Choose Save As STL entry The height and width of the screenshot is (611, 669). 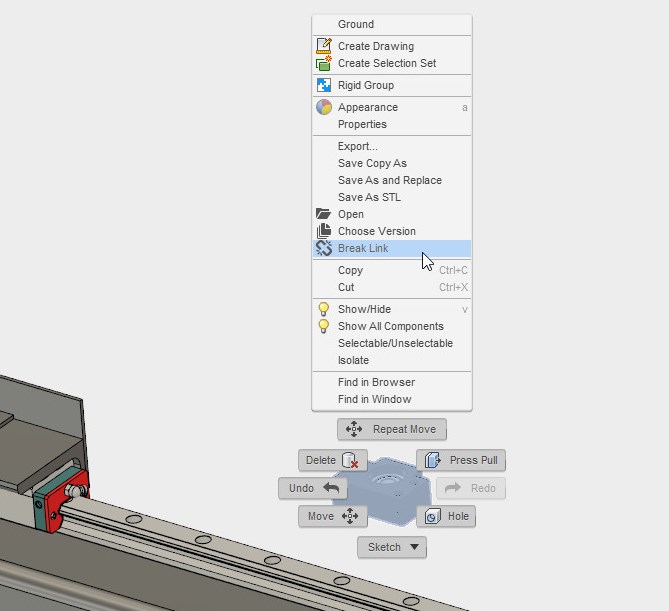click(x=392, y=198)
